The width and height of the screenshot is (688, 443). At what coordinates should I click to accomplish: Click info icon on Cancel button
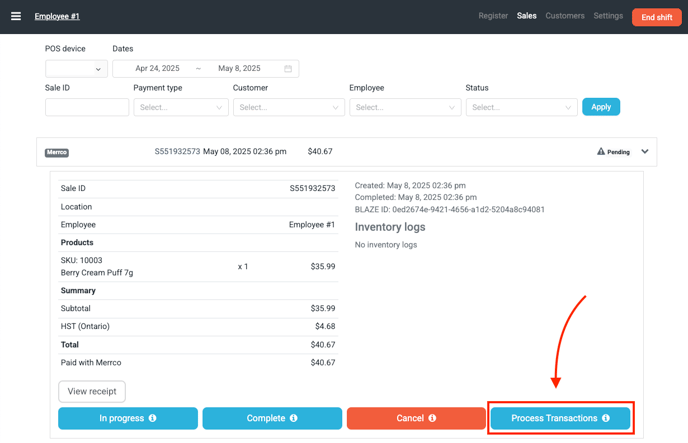(432, 418)
